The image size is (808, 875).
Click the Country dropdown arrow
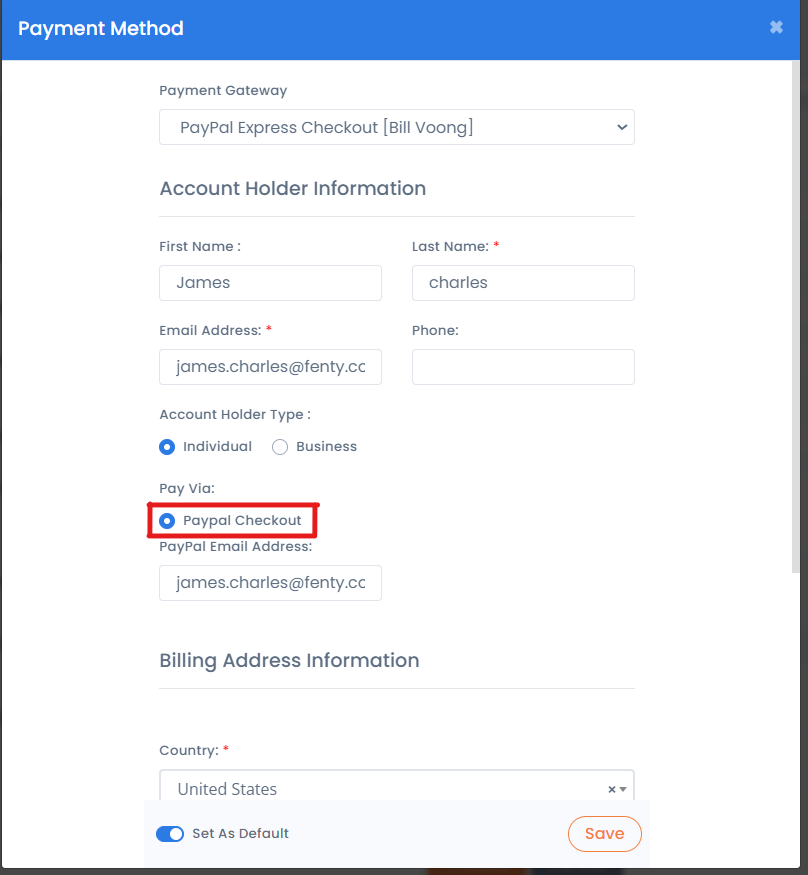(x=624, y=789)
